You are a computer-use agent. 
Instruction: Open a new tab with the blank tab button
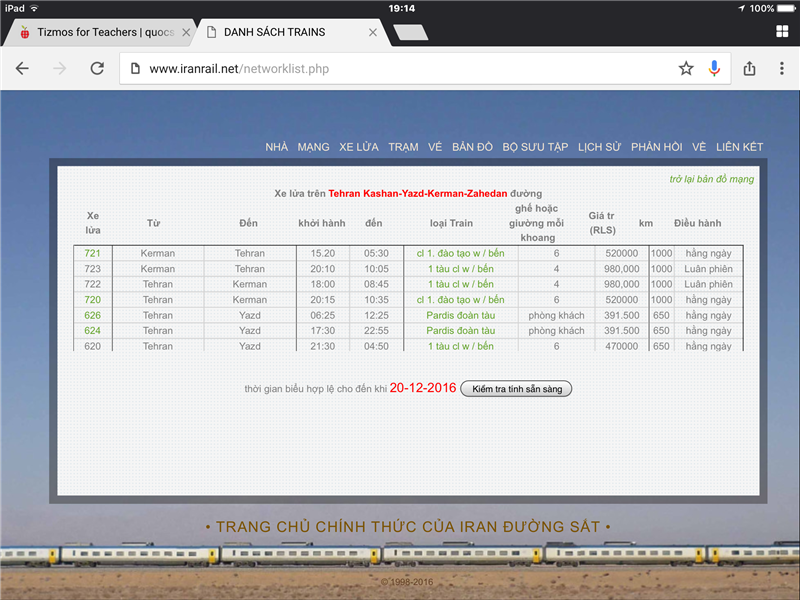click(x=410, y=33)
